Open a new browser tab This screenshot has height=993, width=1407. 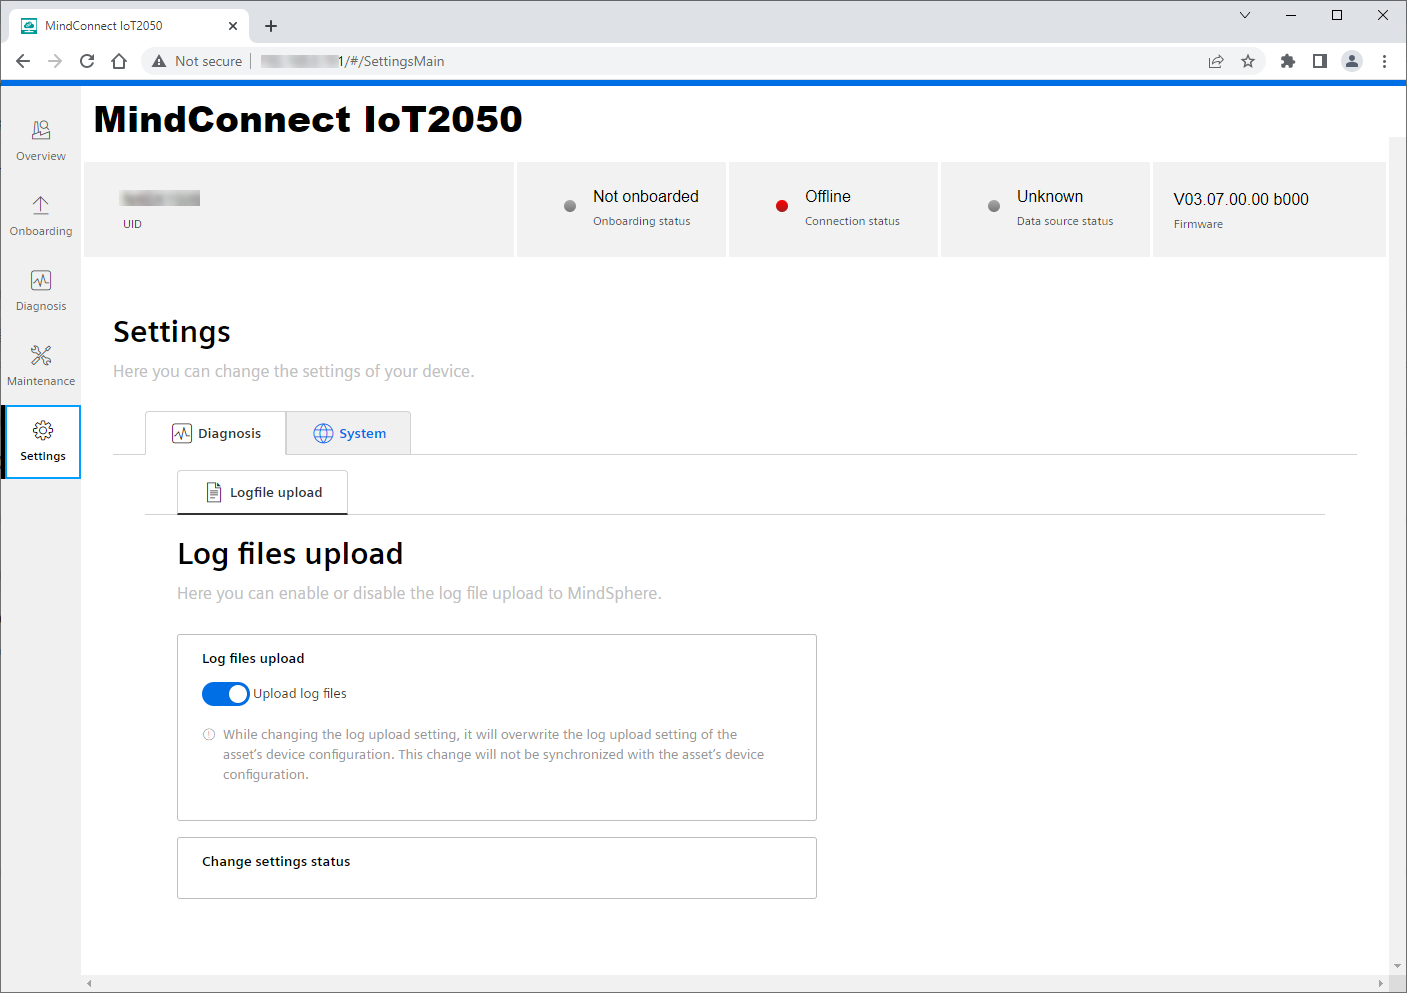point(271,26)
